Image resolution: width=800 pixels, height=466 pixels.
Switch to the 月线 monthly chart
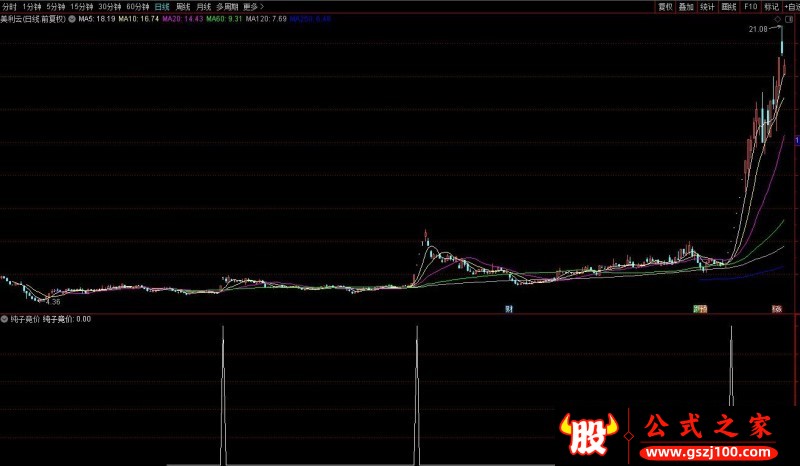tap(204, 7)
